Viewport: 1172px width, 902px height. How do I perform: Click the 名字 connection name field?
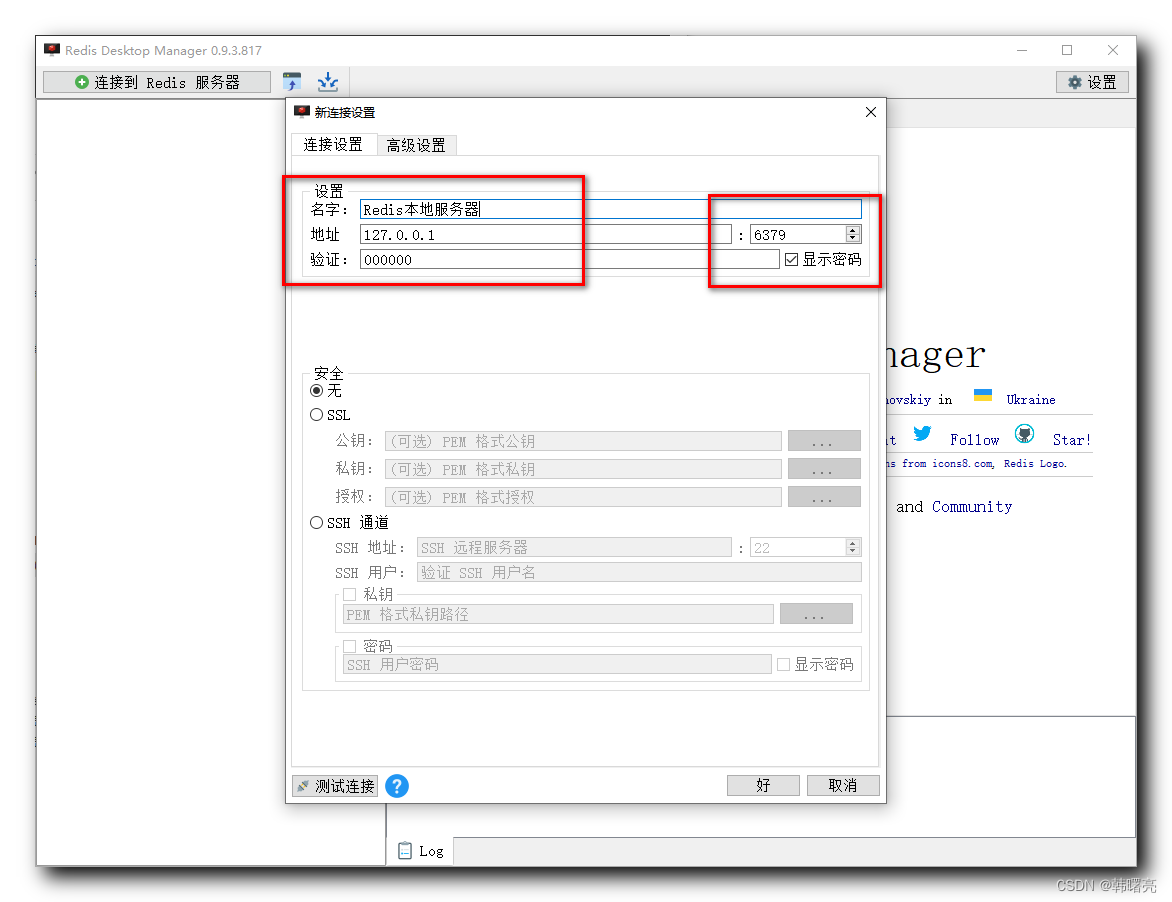click(x=611, y=209)
